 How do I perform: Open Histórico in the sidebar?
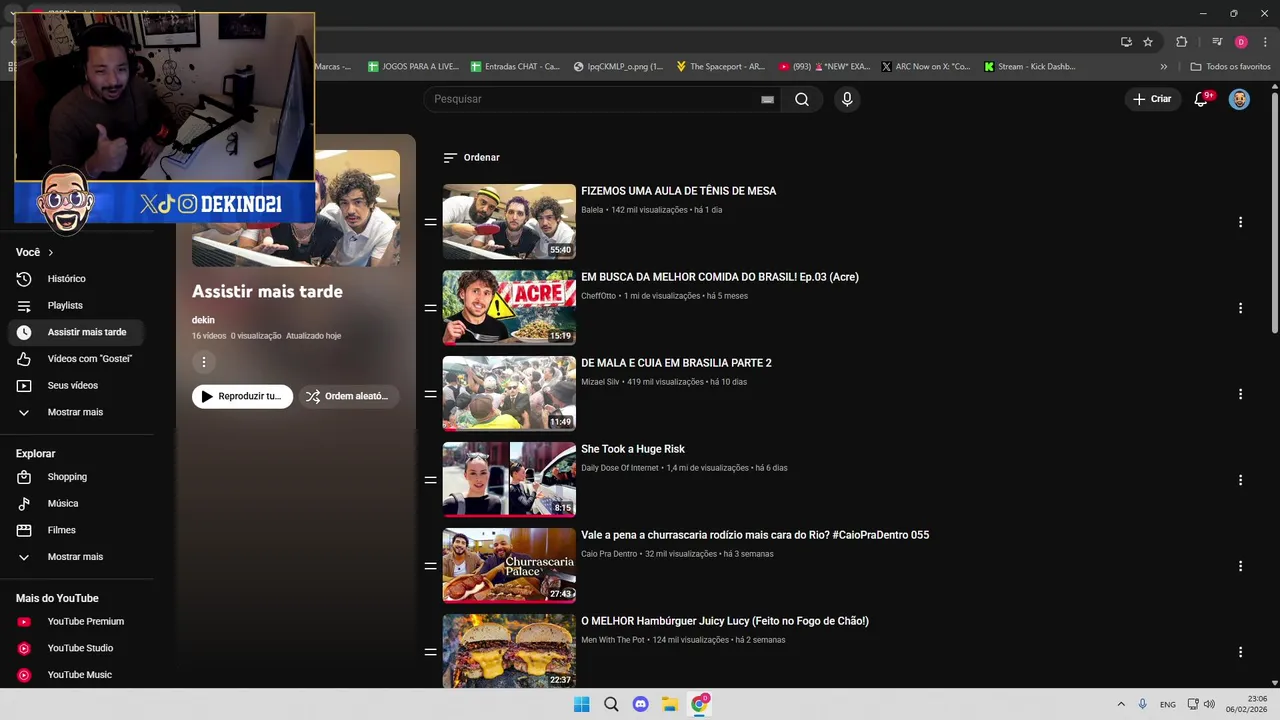[75, 279]
